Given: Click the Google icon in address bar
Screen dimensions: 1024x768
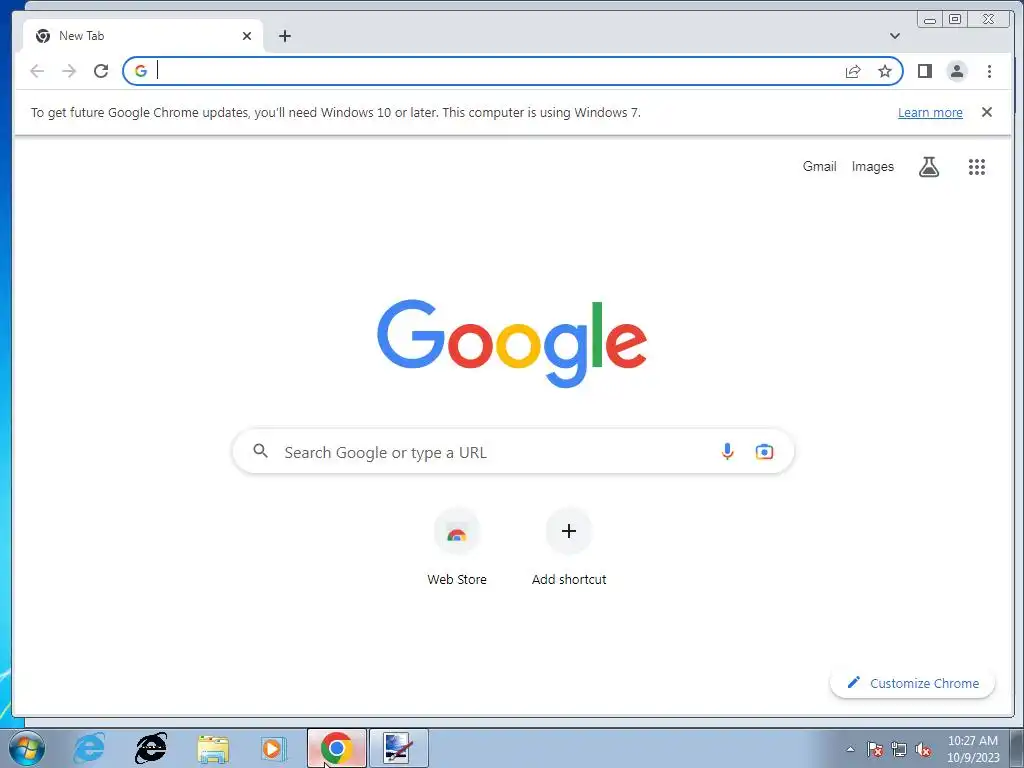Looking at the screenshot, I should (x=141, y=71).
